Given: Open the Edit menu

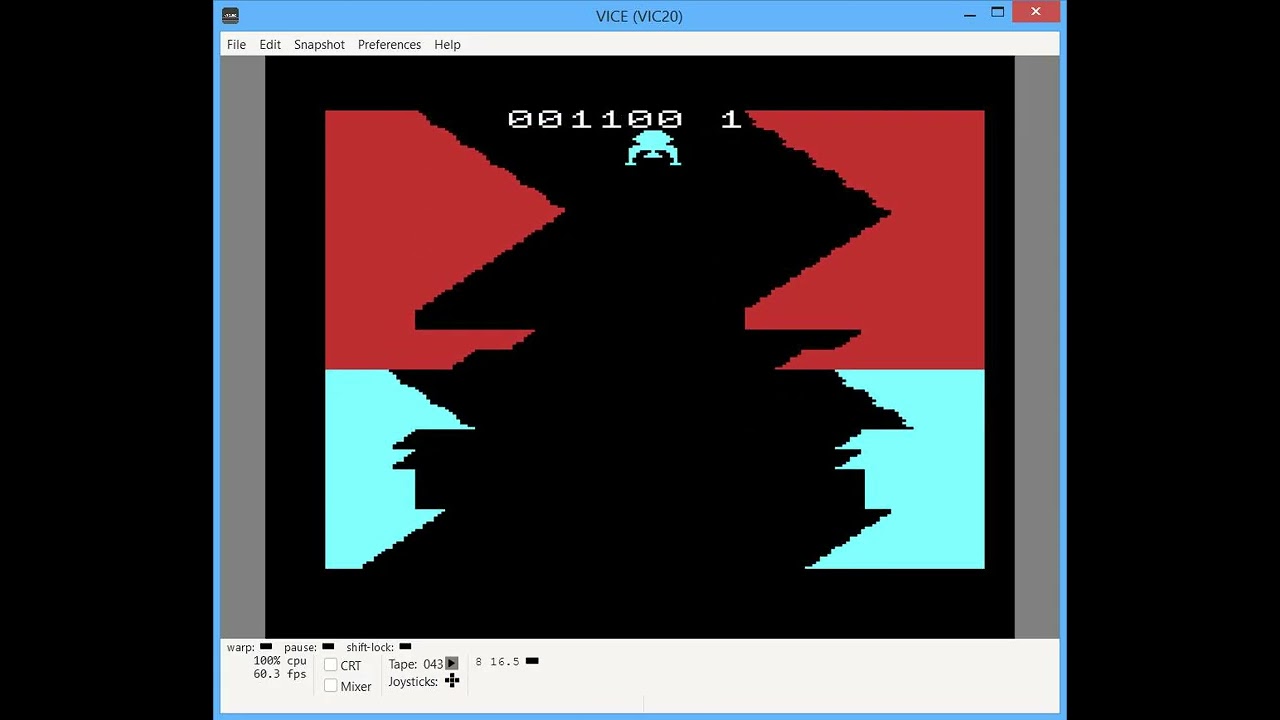Looking at the screenshot, I should click(x=270, y=45).
